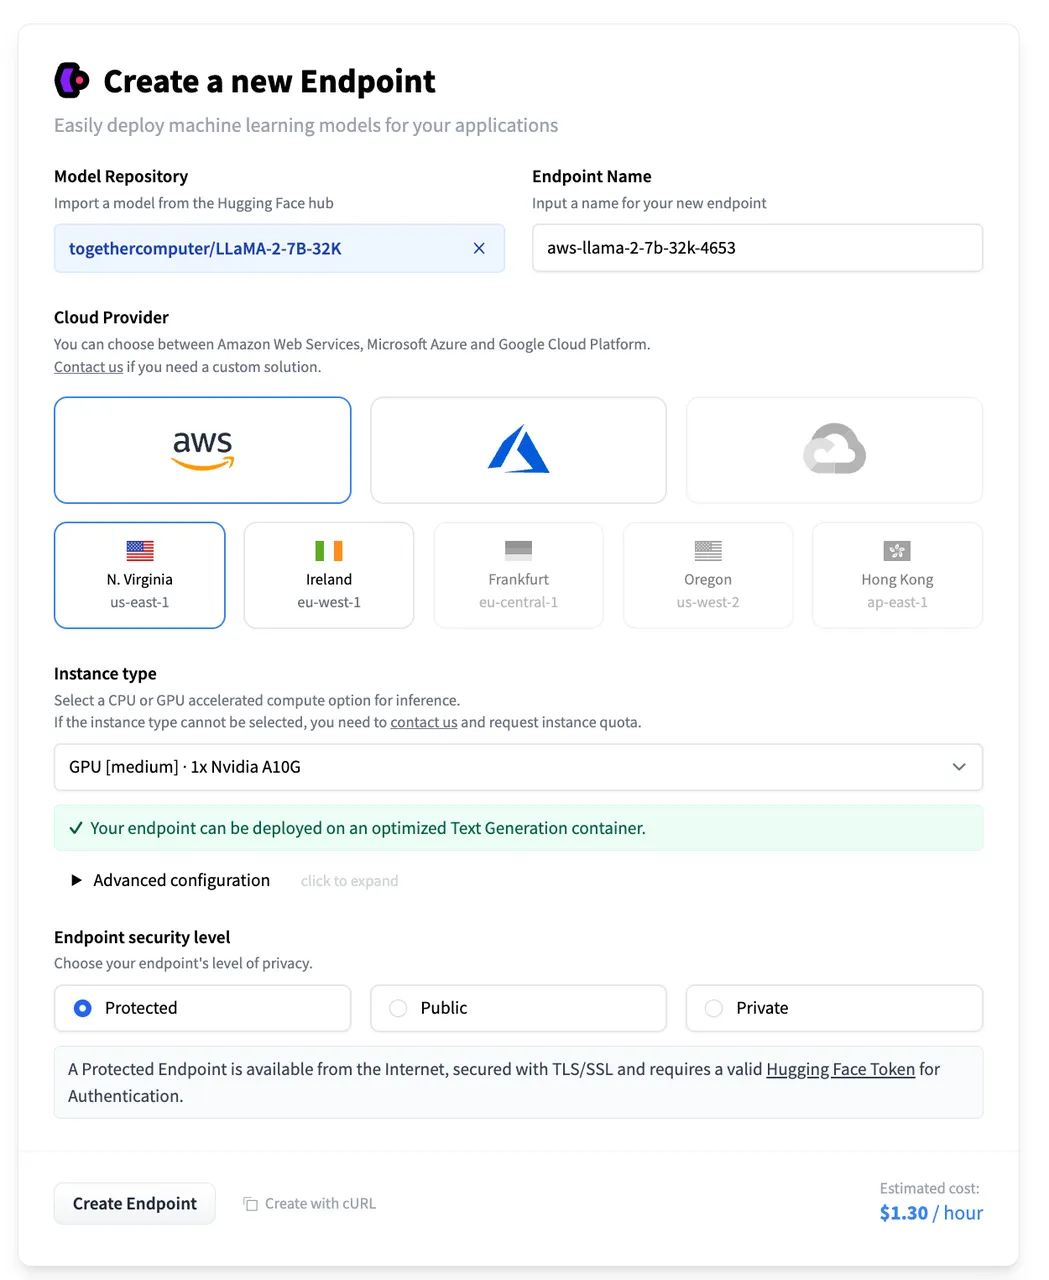1049x1280 pixels.
Task: Choose the Ireland eu-west-1 region
Action: point(329,575)
